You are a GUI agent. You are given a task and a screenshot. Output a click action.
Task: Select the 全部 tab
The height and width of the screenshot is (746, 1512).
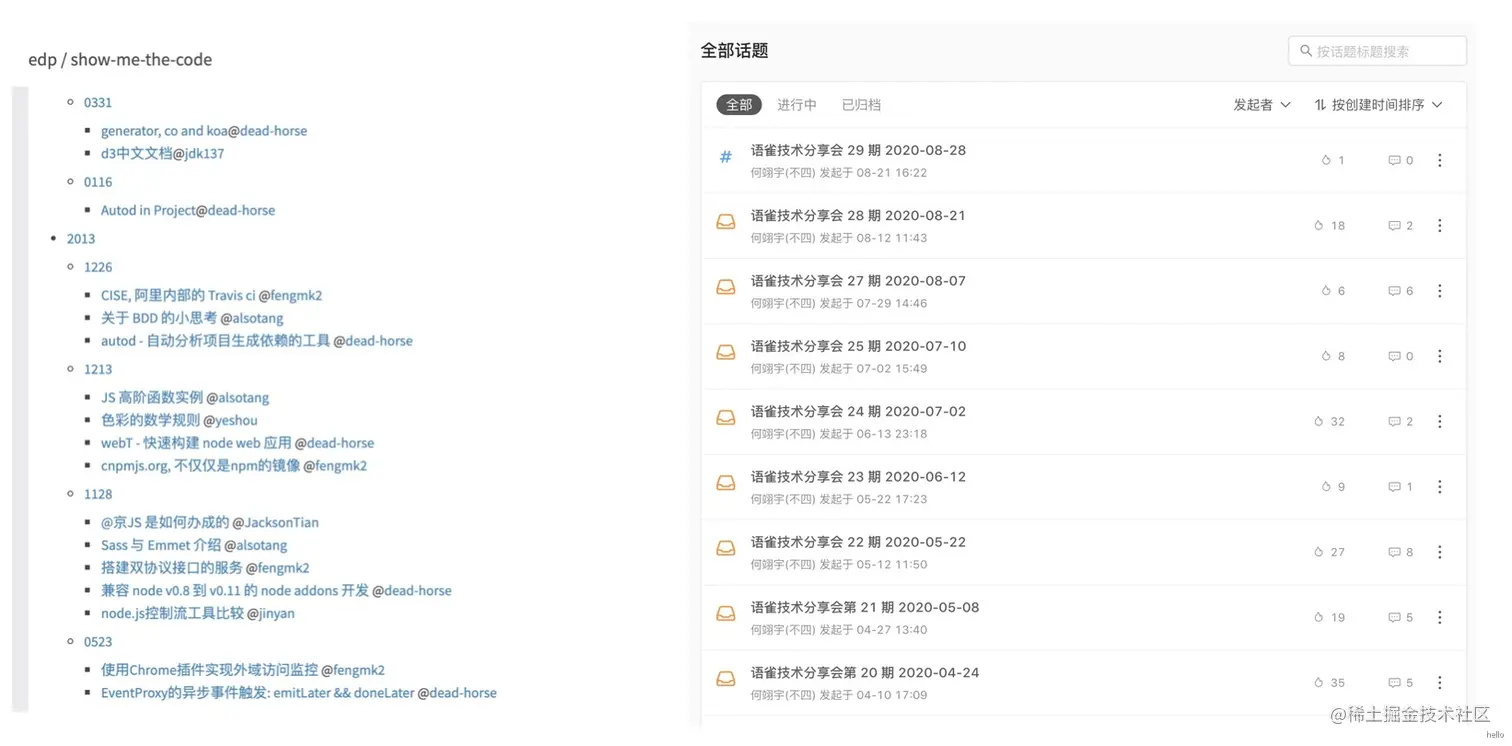(x=739, y=105)
